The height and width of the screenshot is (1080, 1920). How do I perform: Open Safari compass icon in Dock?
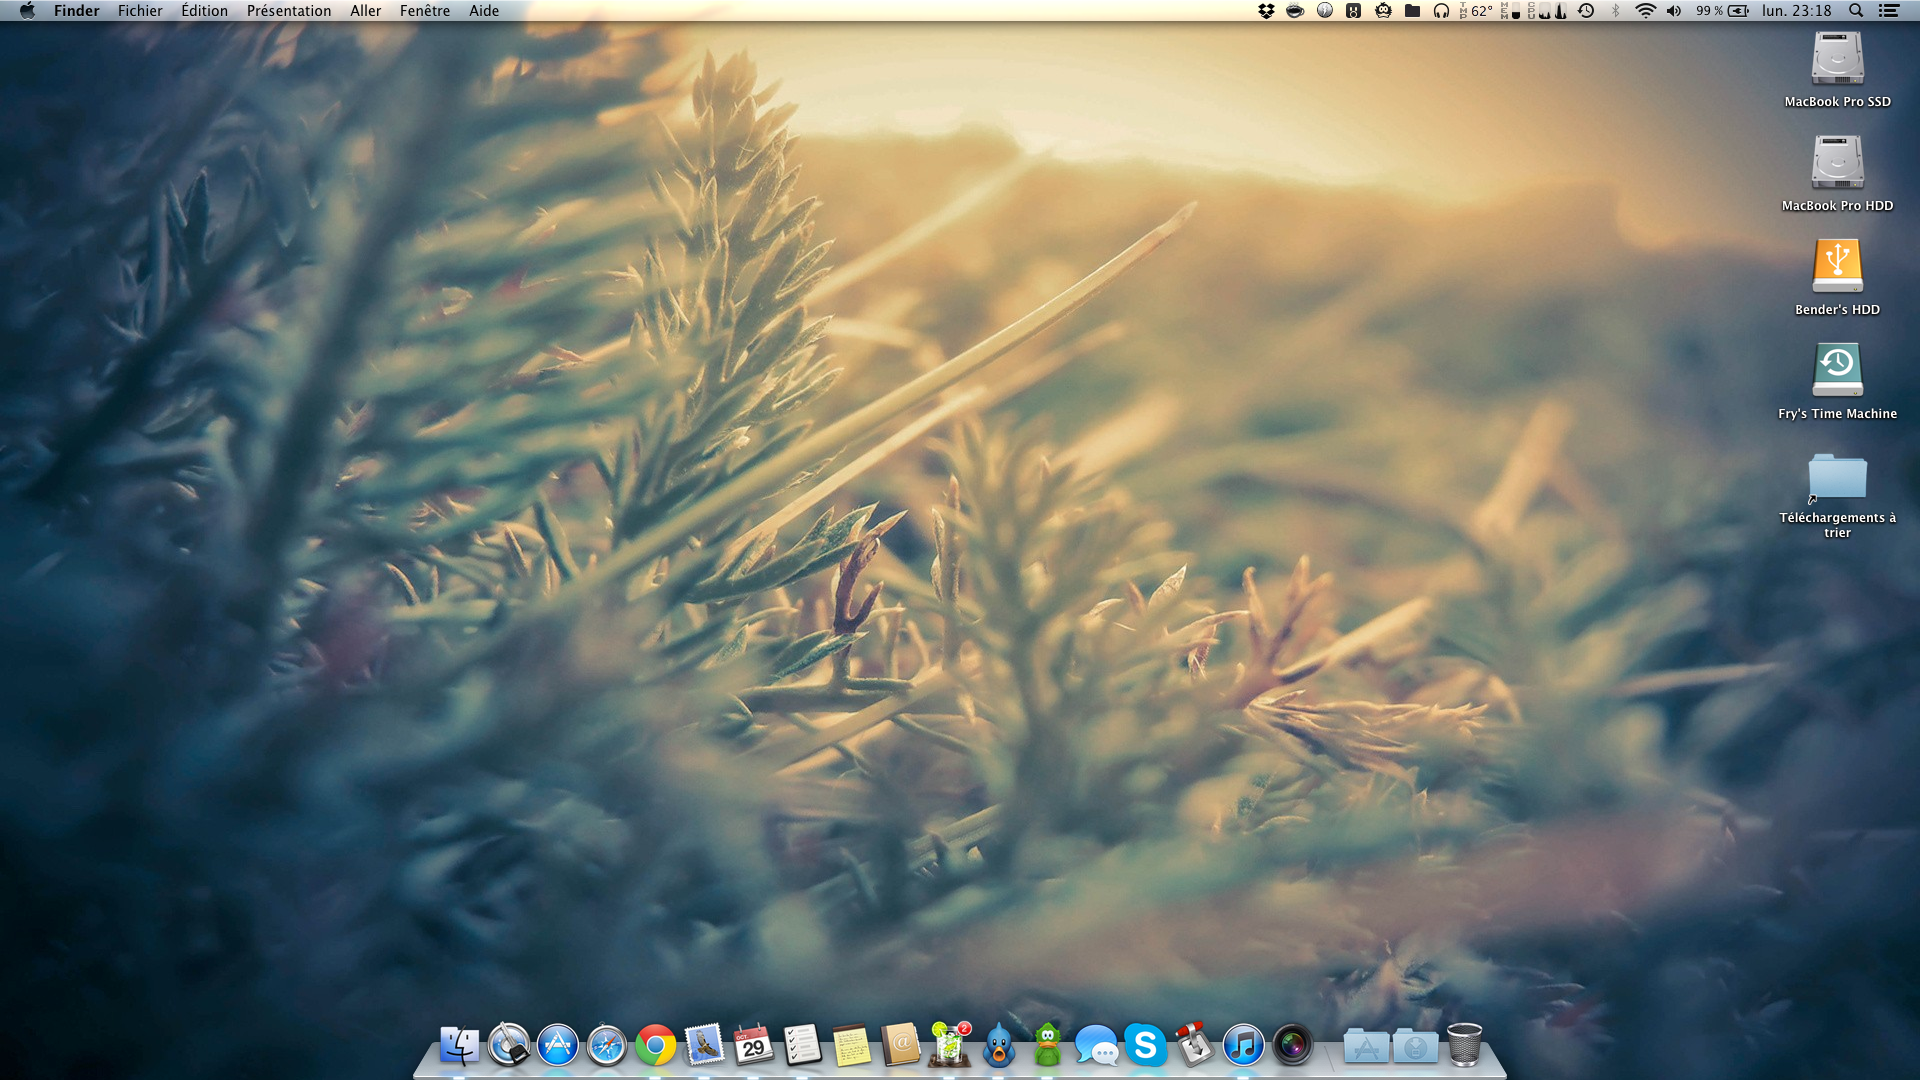coord(607,1046)
